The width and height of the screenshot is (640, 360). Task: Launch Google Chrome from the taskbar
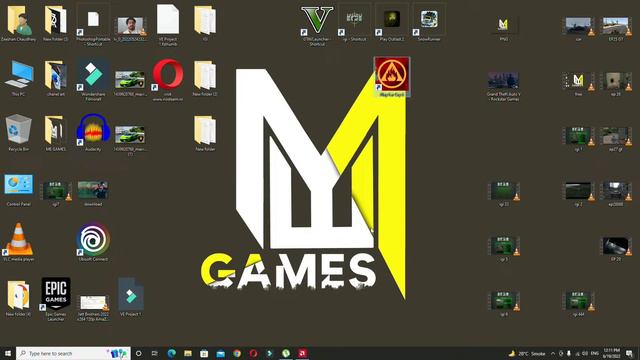click(x=237, y=353)
